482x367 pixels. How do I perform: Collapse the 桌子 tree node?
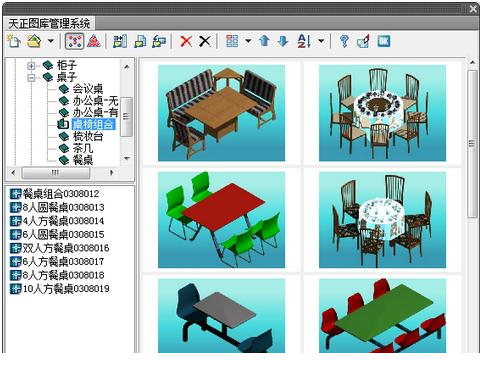pos(31,78)
